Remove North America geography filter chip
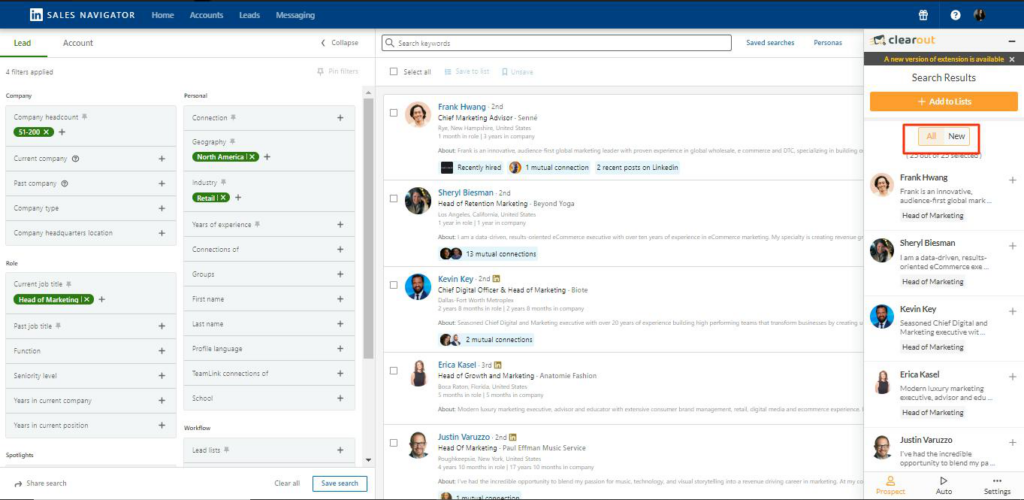This screenshot has height=500, width=1024. (252, 157)
